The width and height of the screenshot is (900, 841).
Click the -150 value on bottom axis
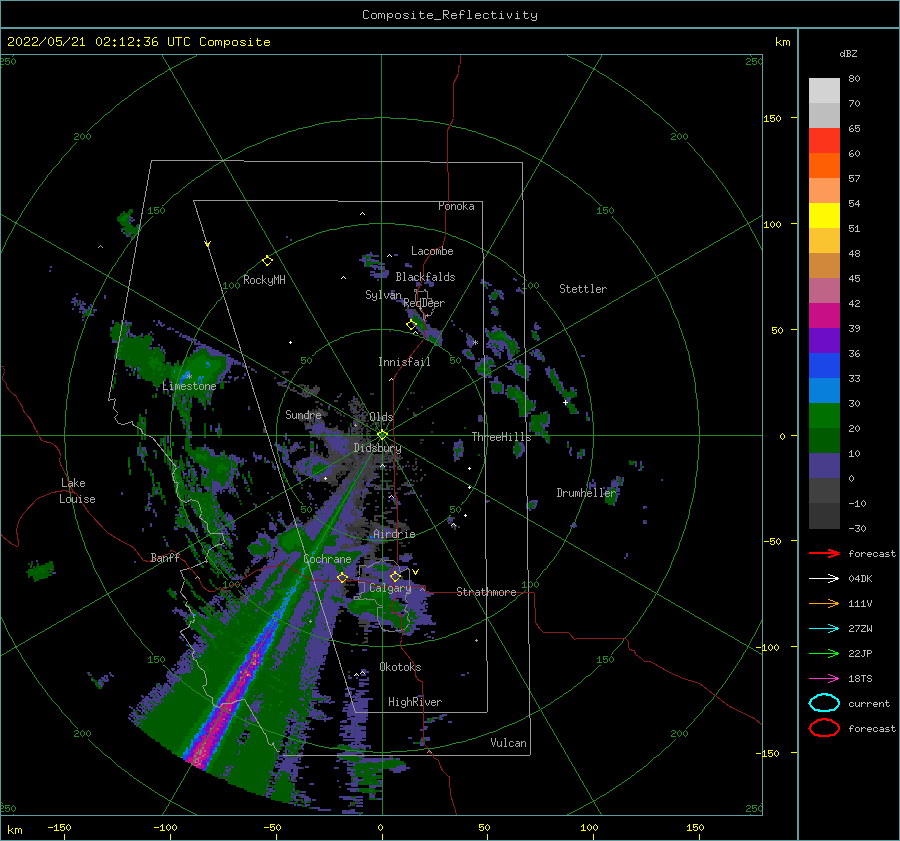coord(59,827)
